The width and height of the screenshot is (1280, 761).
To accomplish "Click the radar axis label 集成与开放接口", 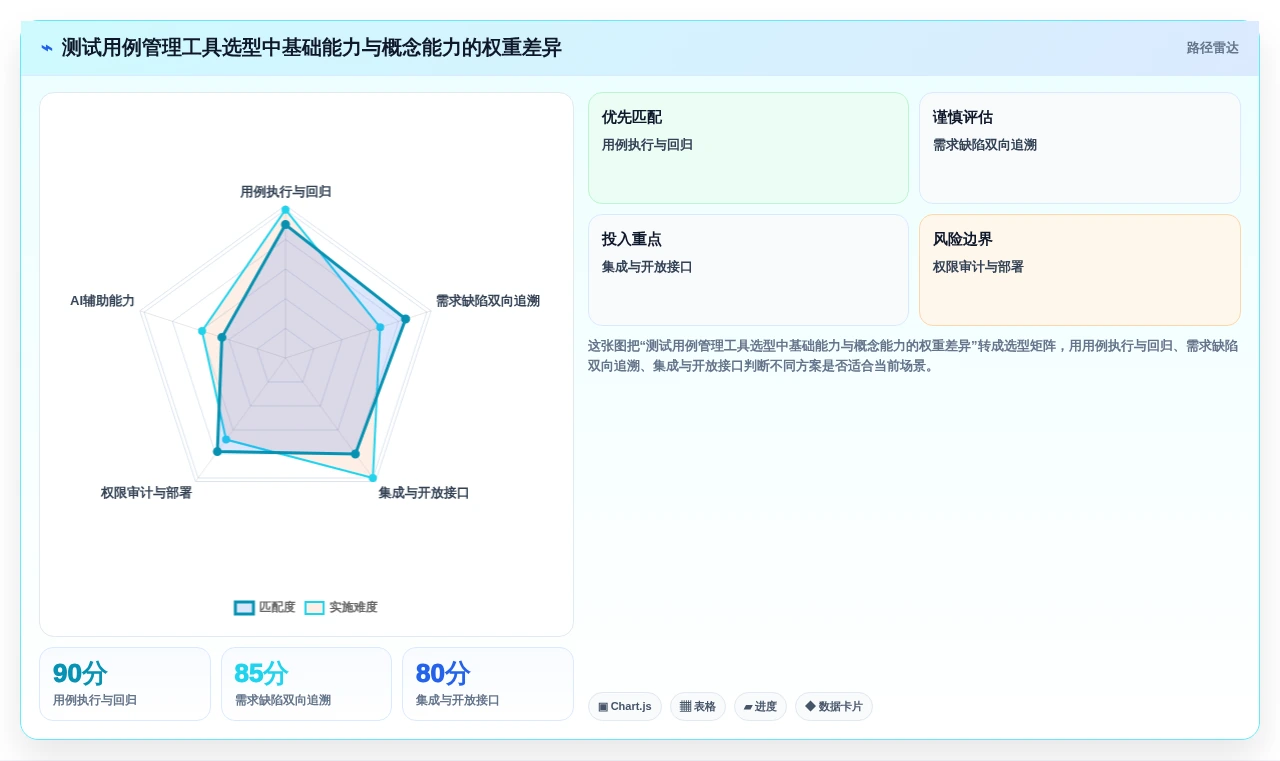I will 424,492.
